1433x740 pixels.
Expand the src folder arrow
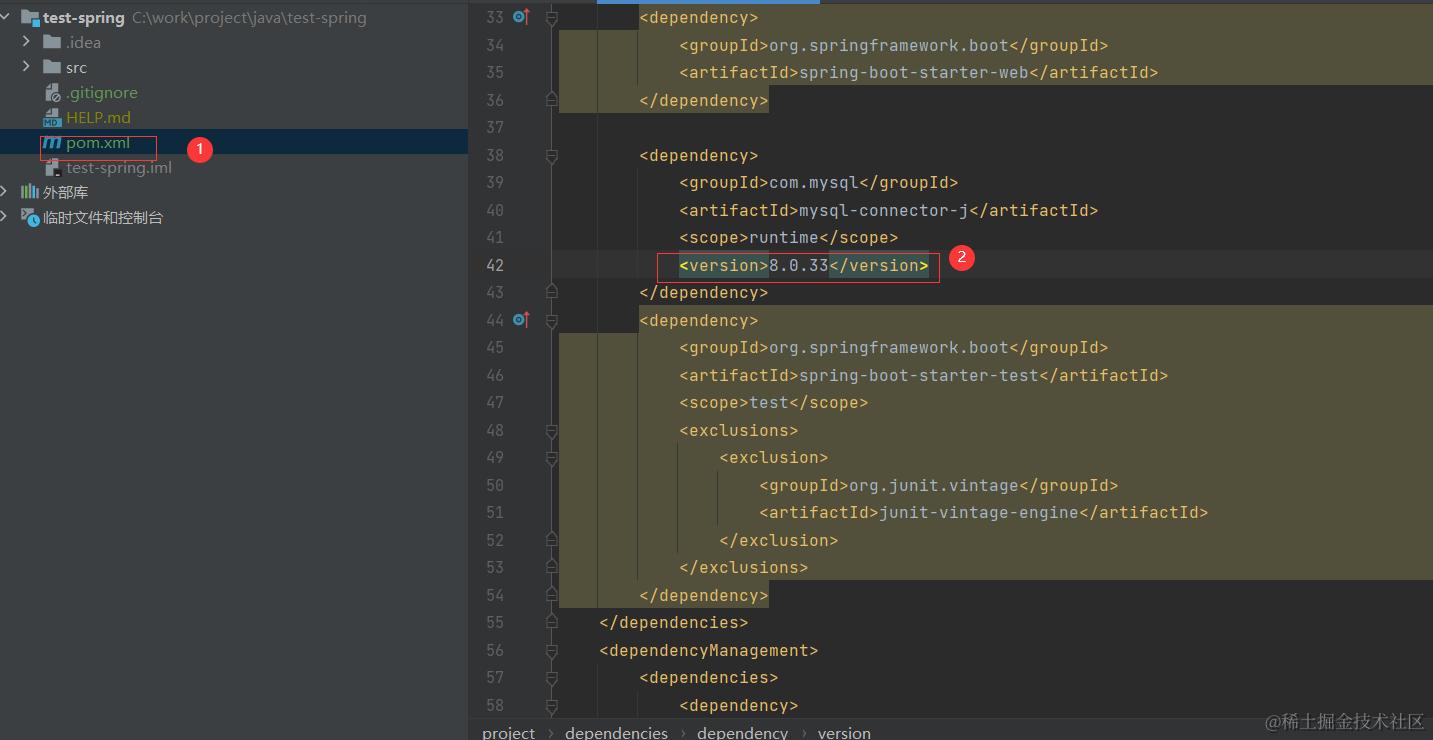click(x=27, y=67)
